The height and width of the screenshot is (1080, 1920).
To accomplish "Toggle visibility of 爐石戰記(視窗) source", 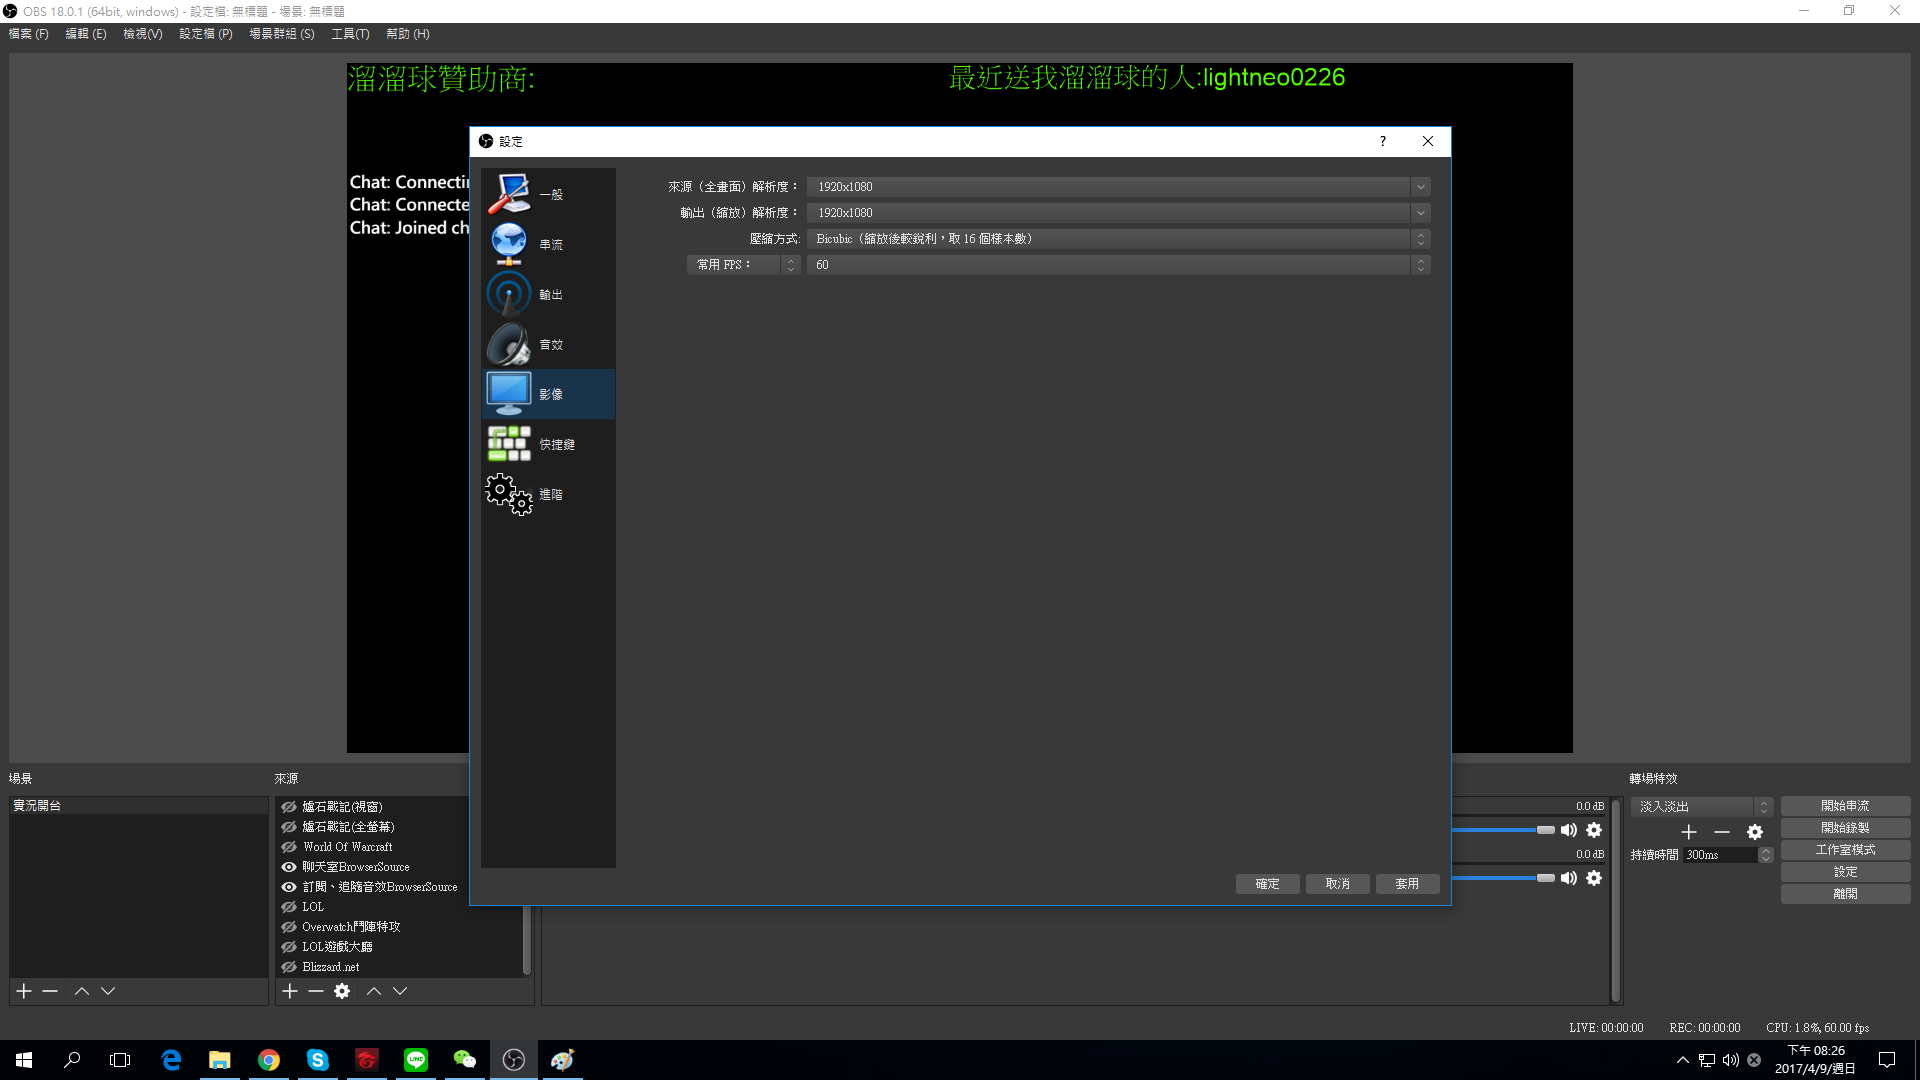I will [289, 806].
